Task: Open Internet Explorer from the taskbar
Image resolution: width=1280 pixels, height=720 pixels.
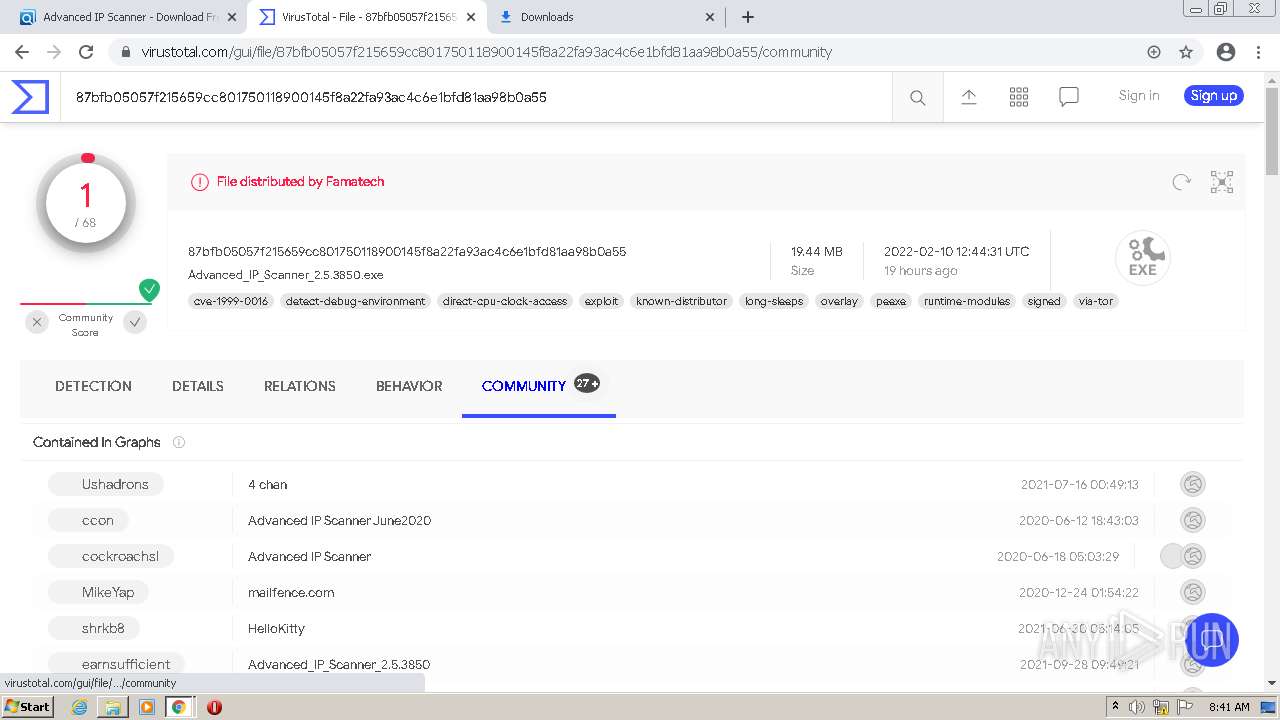Action: pyautogui.click(x=80, y=707)
